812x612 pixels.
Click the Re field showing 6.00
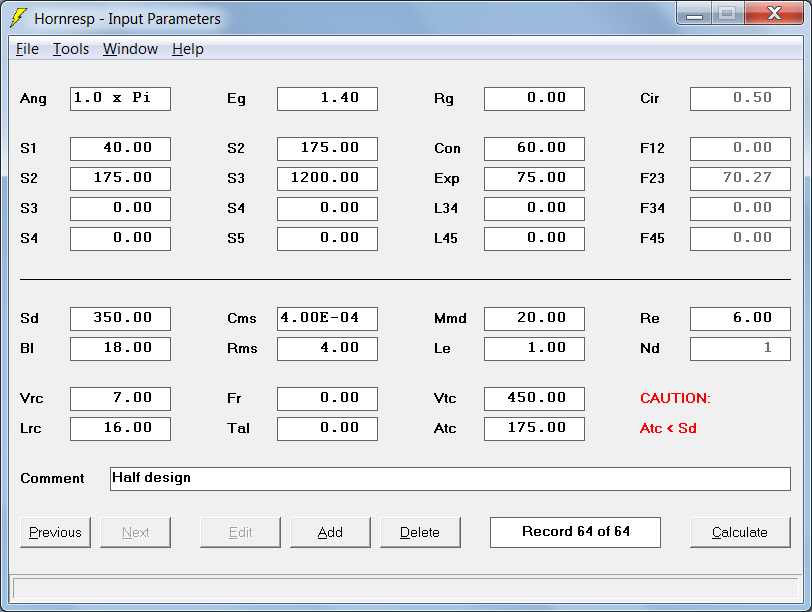click(x=741, y=319)
